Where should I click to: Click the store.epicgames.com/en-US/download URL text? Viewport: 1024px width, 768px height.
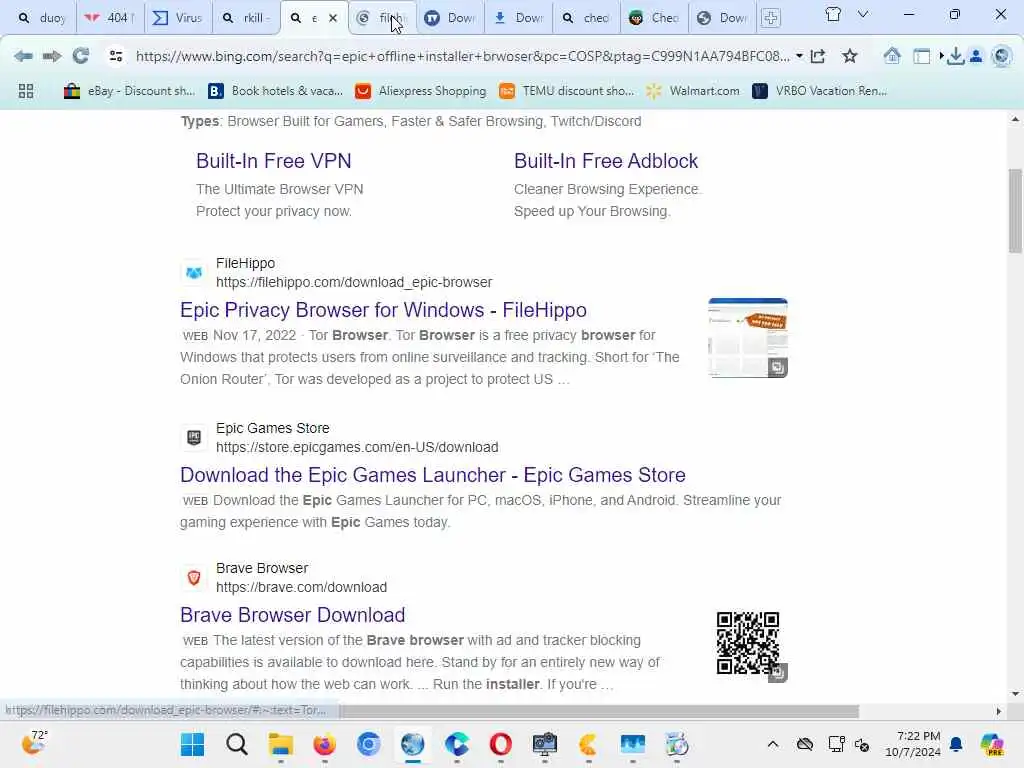(357, 447)
